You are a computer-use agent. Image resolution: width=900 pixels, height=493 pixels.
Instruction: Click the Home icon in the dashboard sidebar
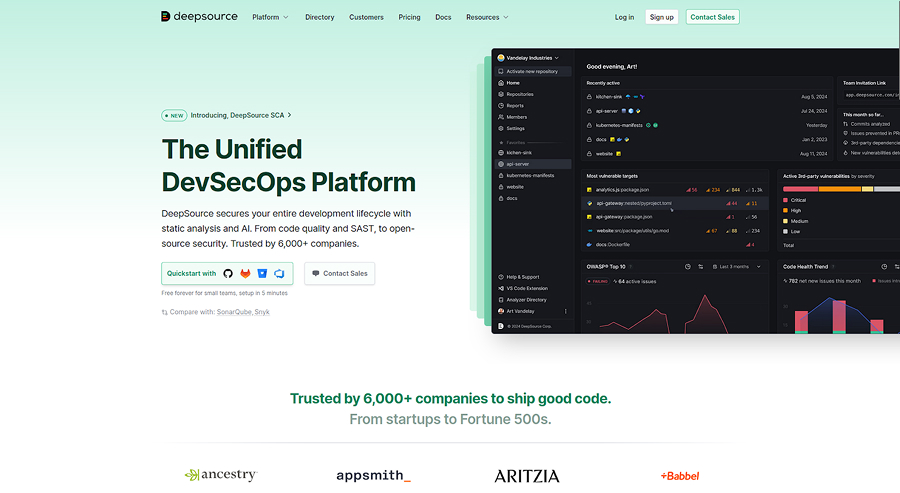[501, 83]
